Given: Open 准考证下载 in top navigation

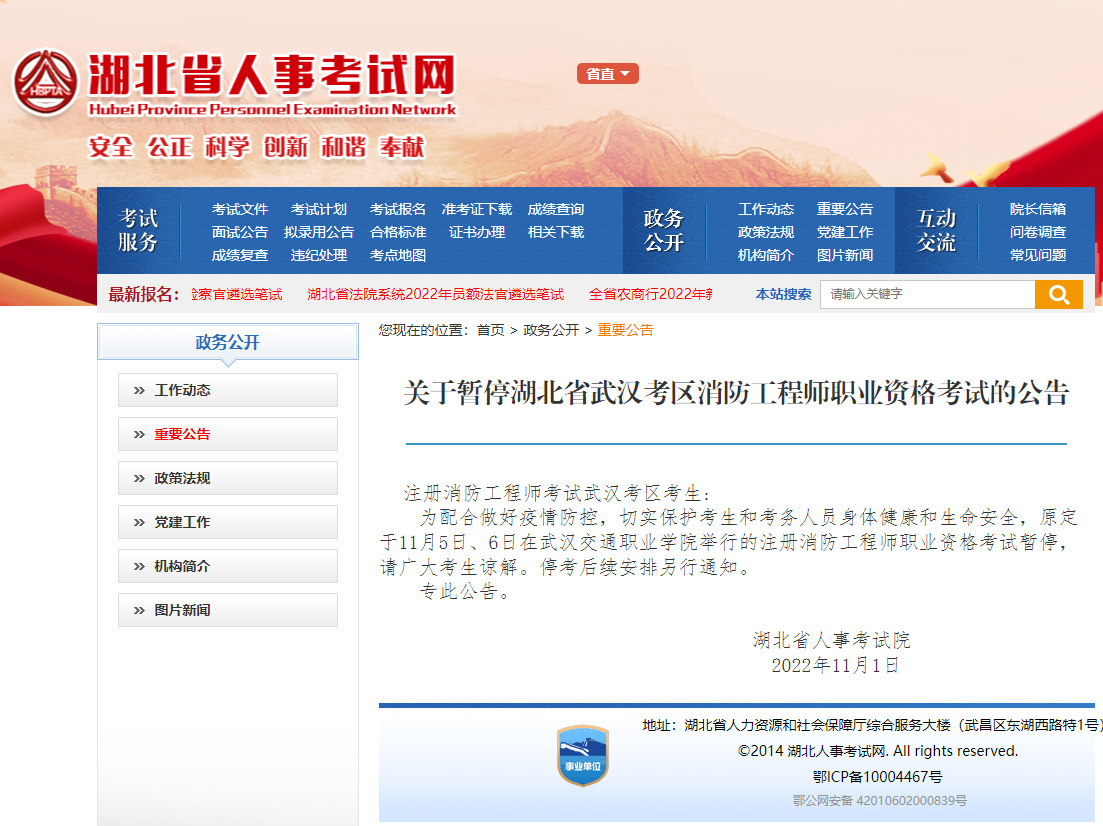Looking at the screenshot, I should tap(477, 209).
